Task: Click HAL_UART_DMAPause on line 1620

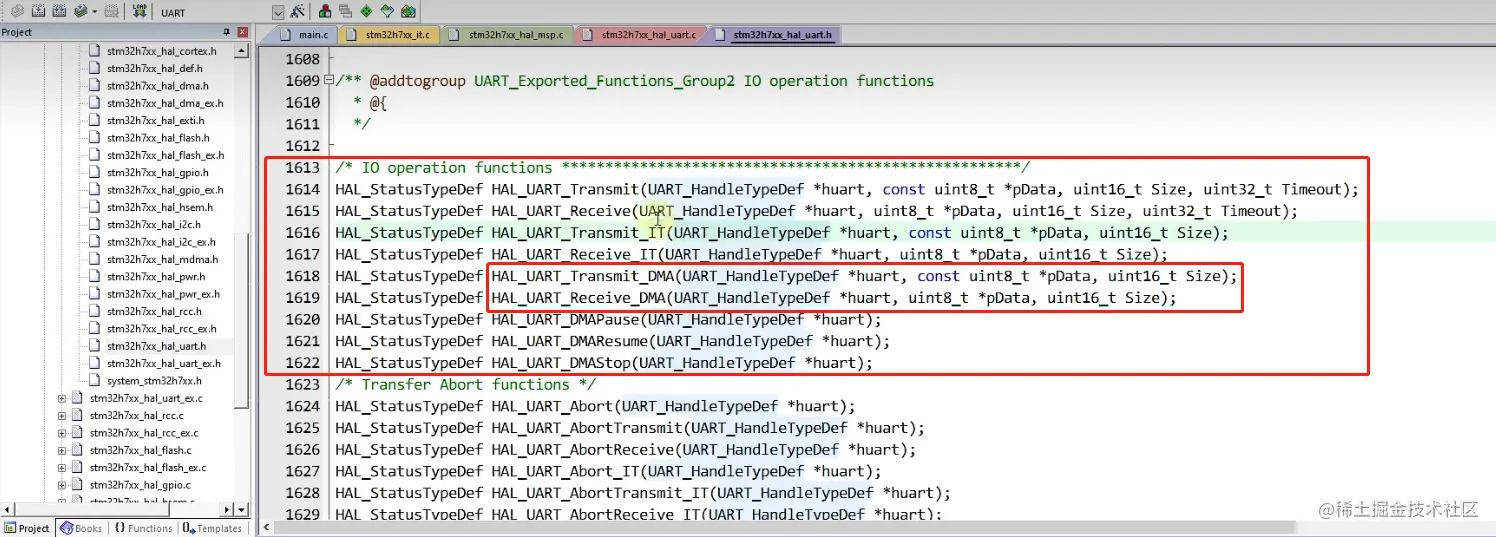Action: [565, 320]
